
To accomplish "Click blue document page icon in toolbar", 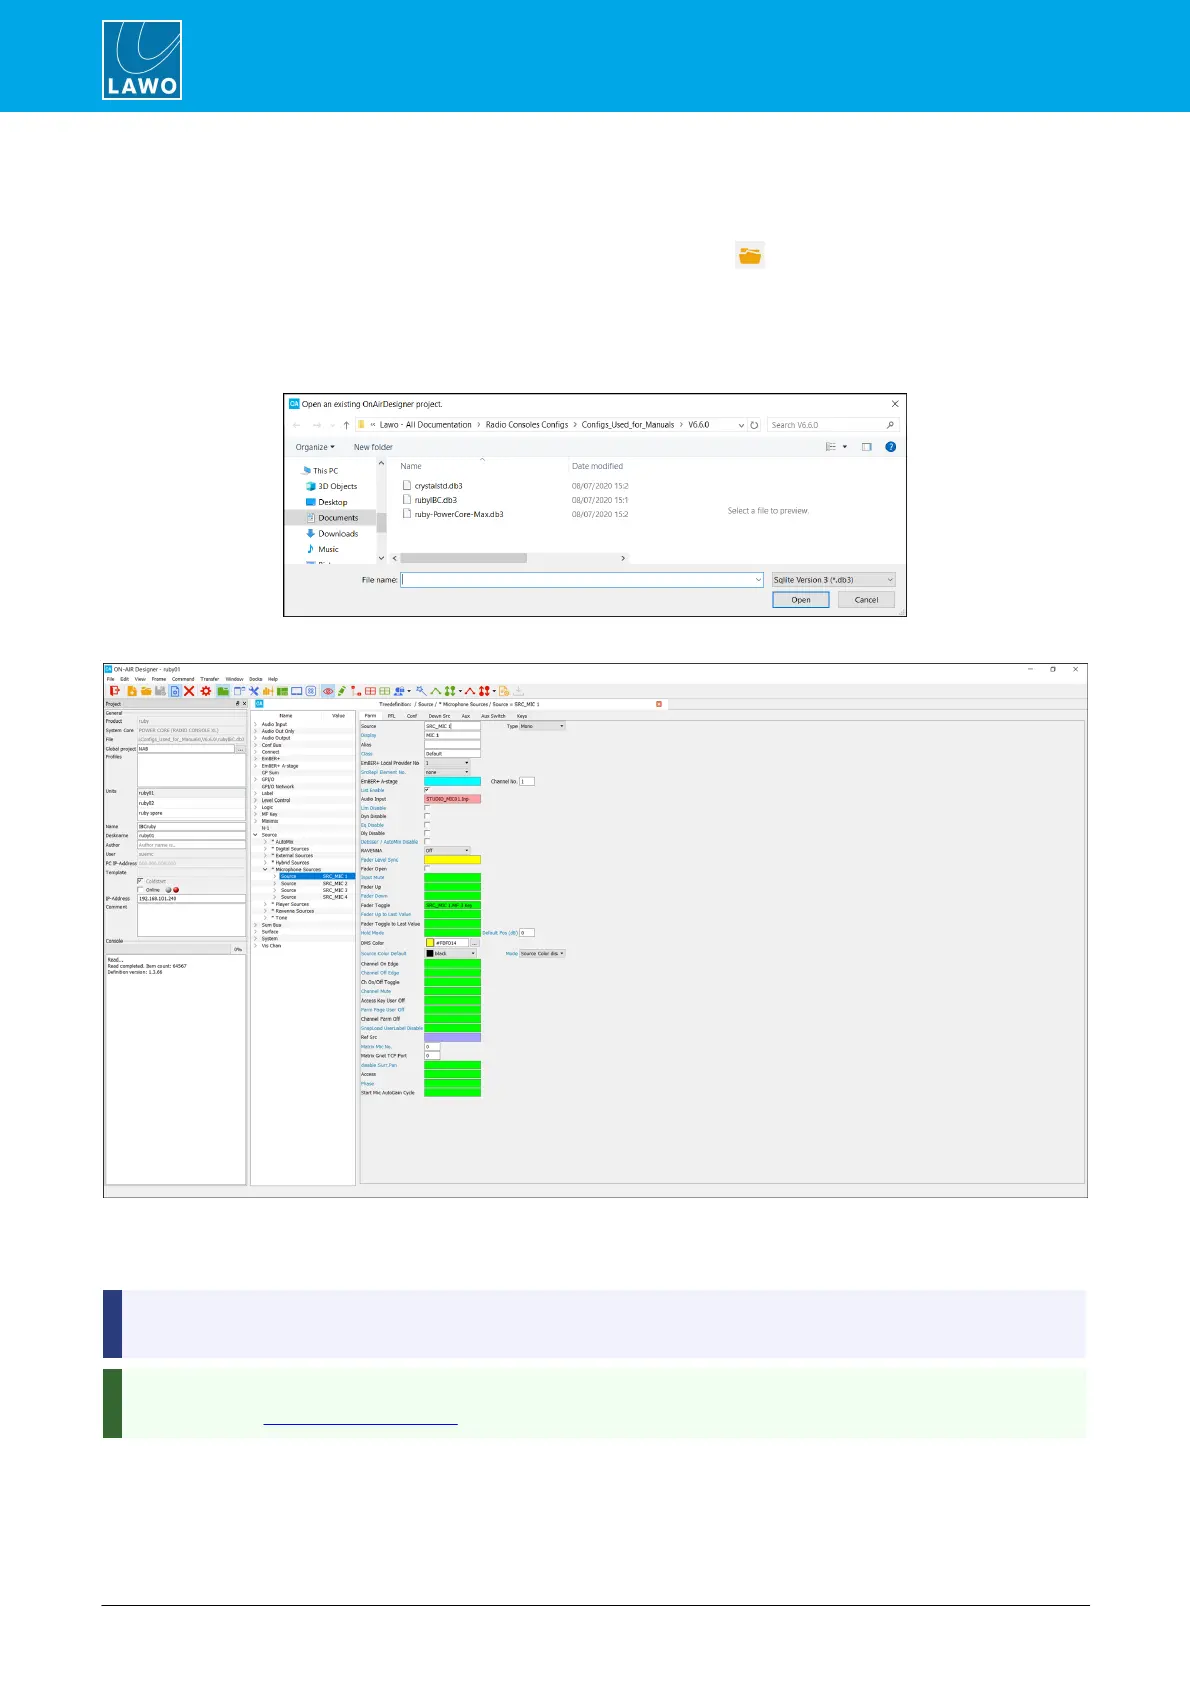I will coord(175,691).
